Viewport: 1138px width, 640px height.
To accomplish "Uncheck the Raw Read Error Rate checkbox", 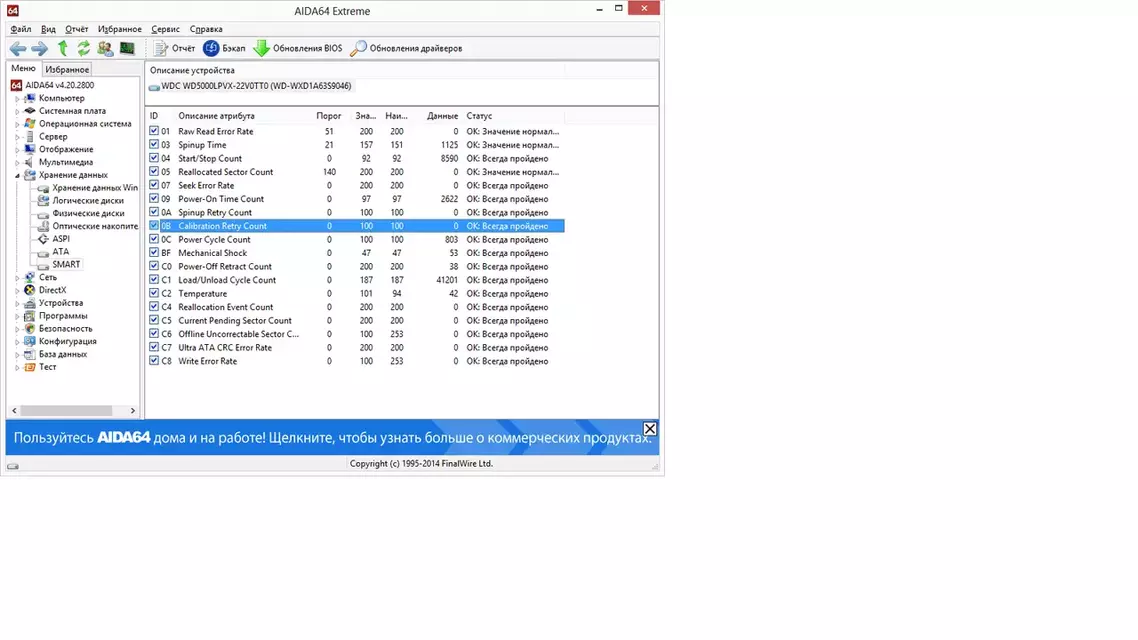I will 154,131.
